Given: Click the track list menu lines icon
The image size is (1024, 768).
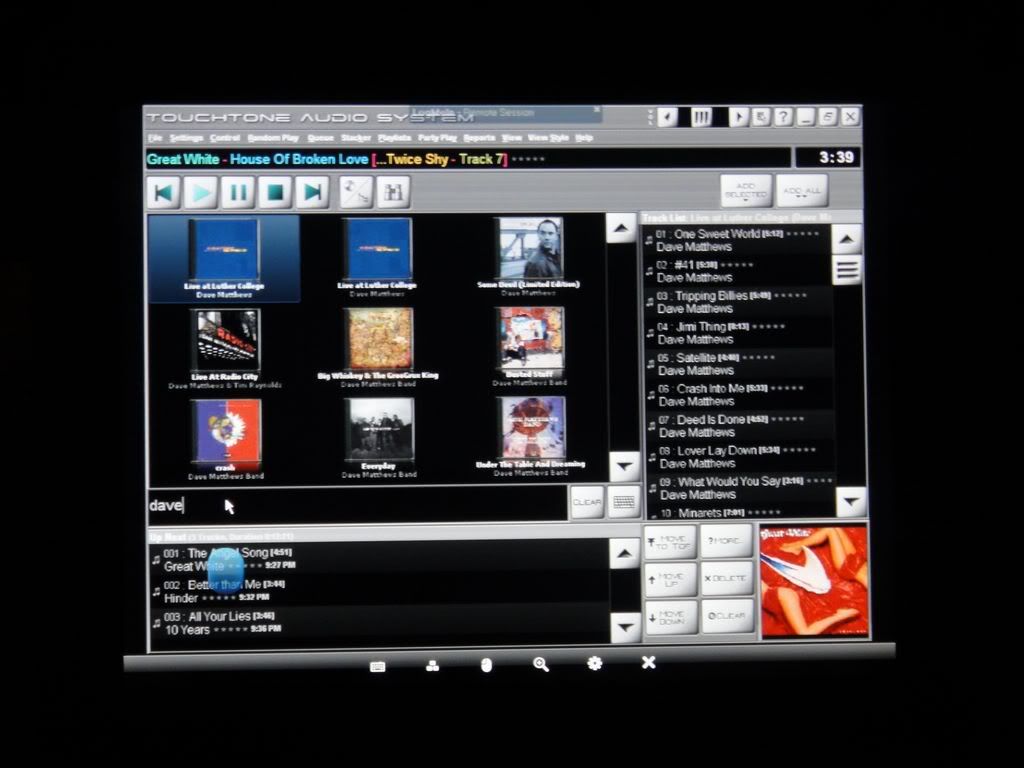Looking at the screenshot, I should click(x=848, y=270).
